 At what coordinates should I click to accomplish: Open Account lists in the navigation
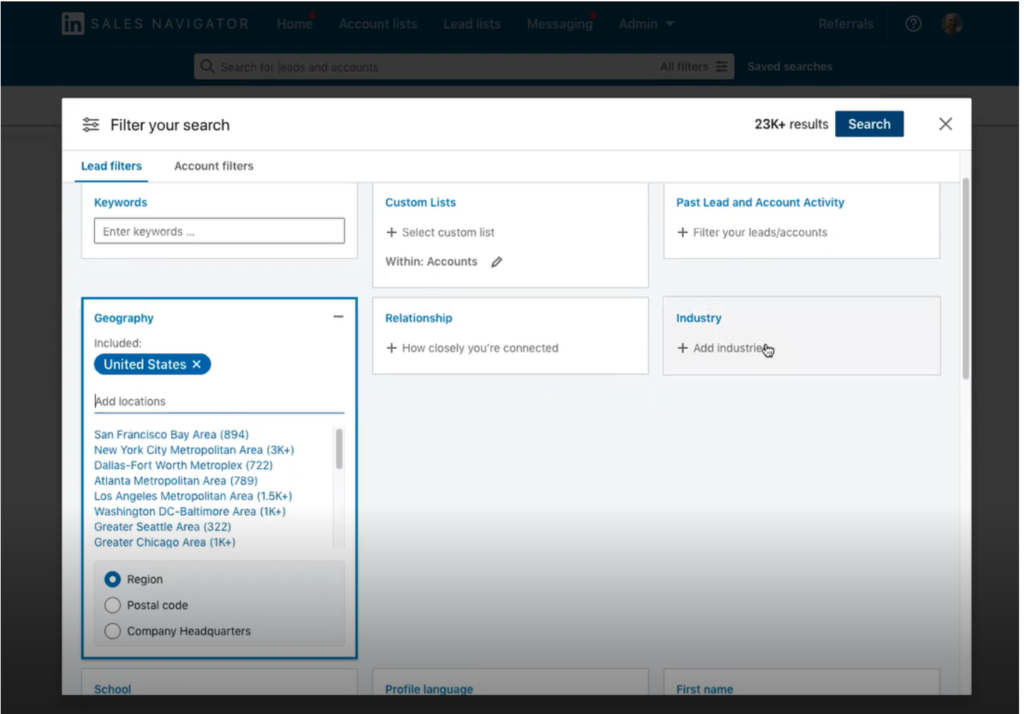(378, 24)
